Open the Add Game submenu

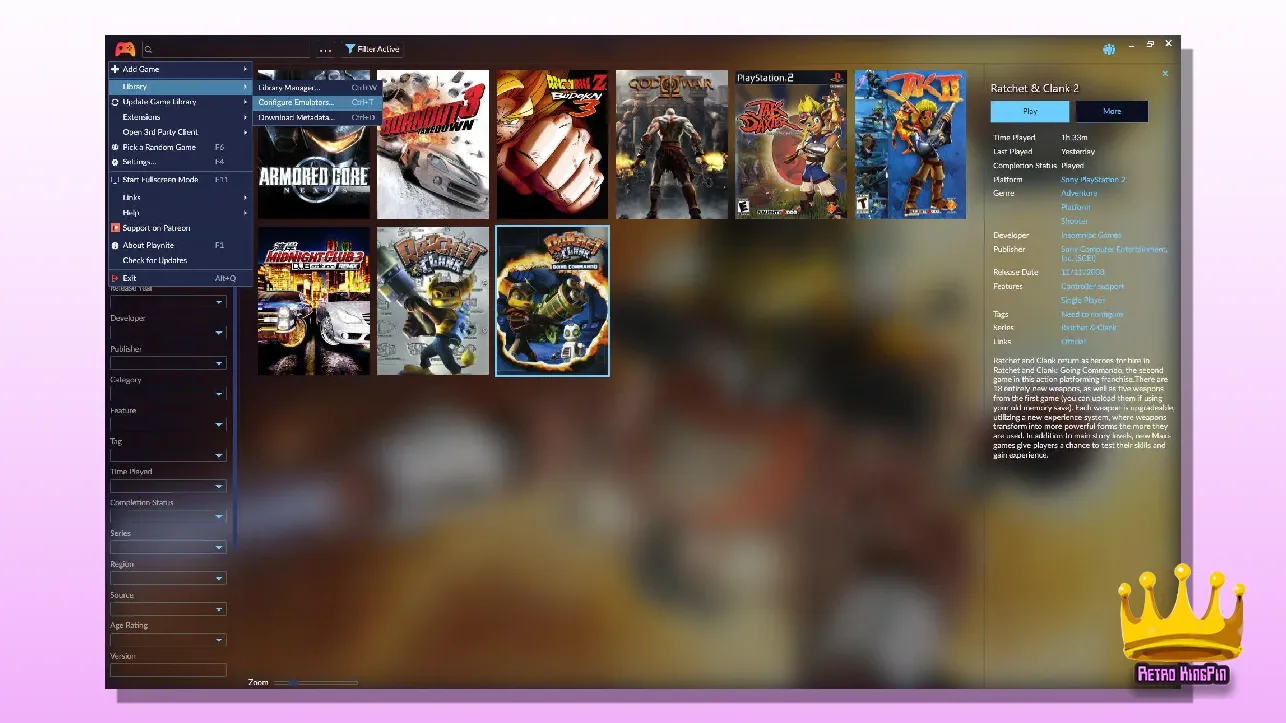[180, 69]
